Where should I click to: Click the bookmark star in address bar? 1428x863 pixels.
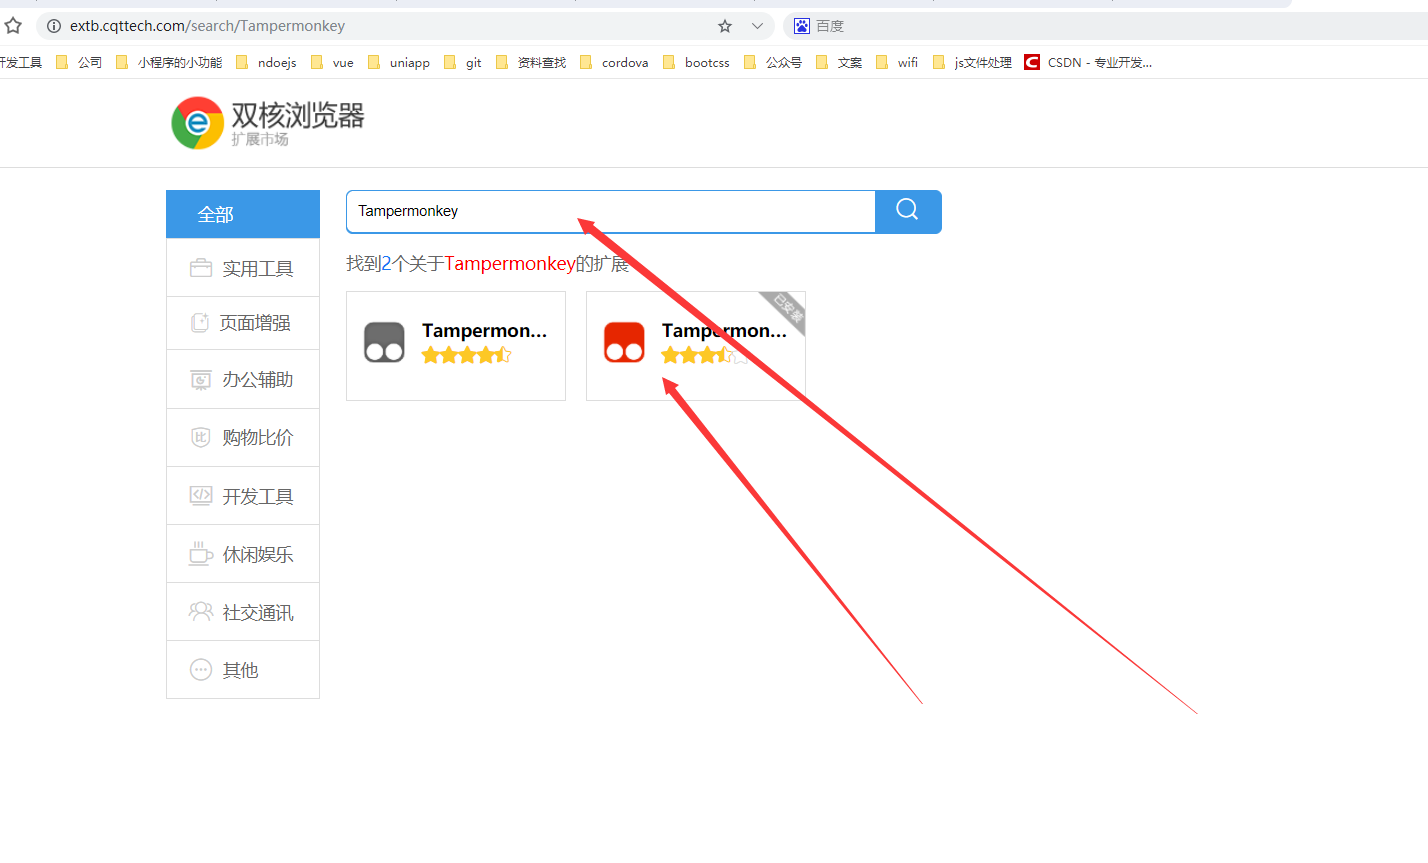(x=725, y=26)
